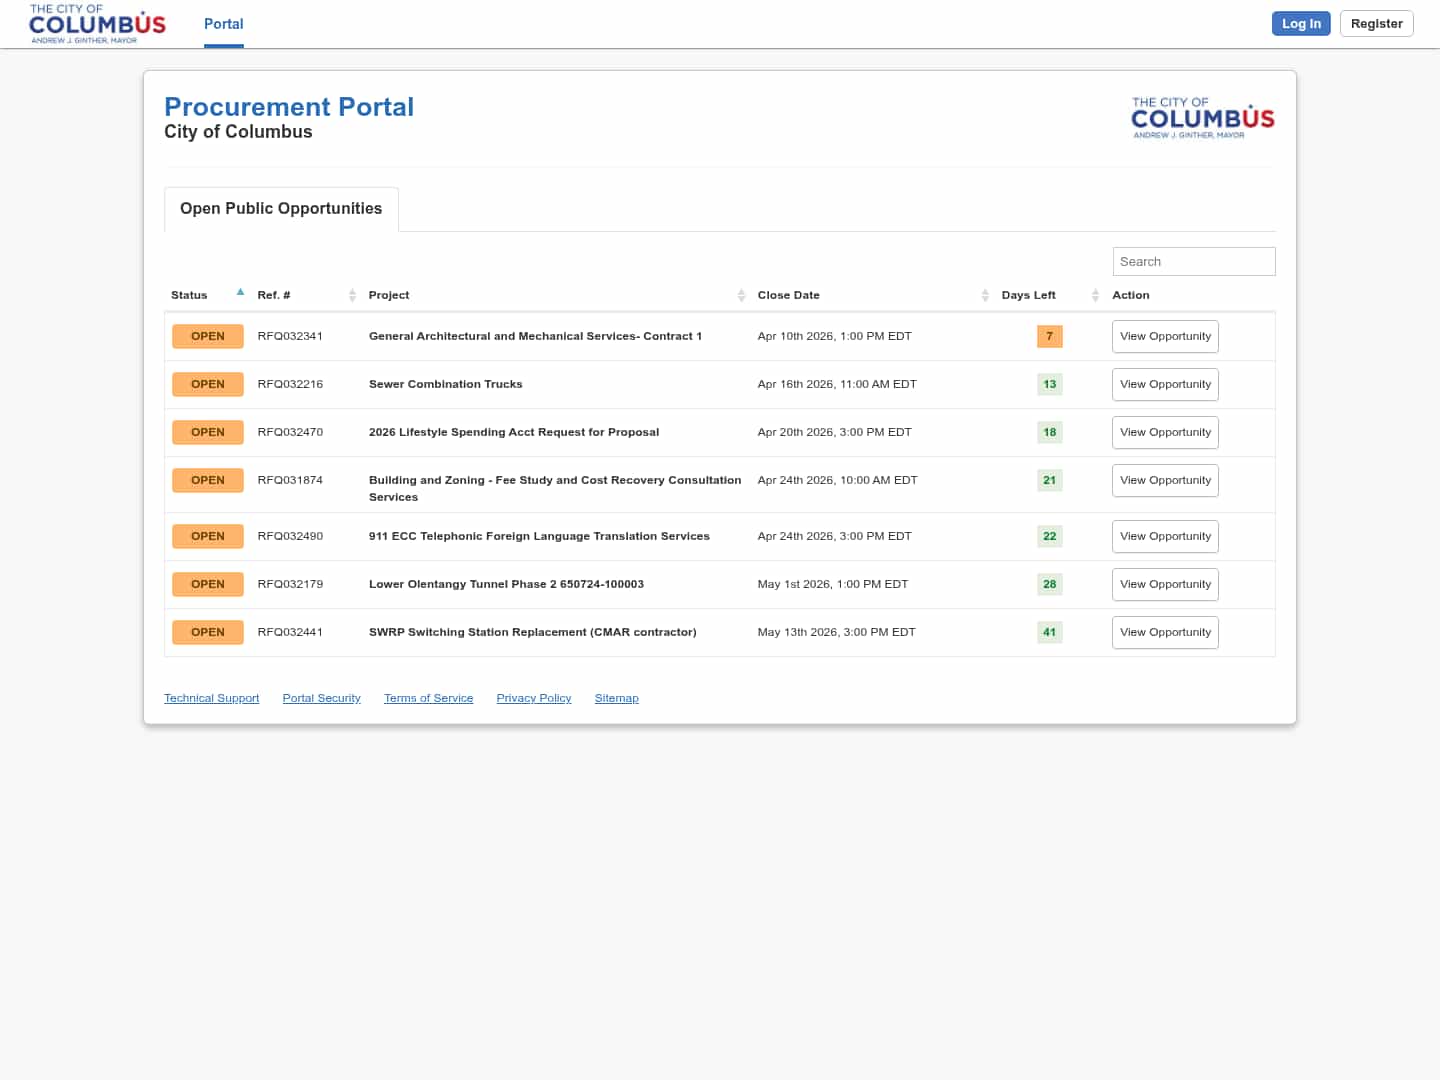
Task: Sort by Close Date column arrows
Action: [x=985, y=295]
